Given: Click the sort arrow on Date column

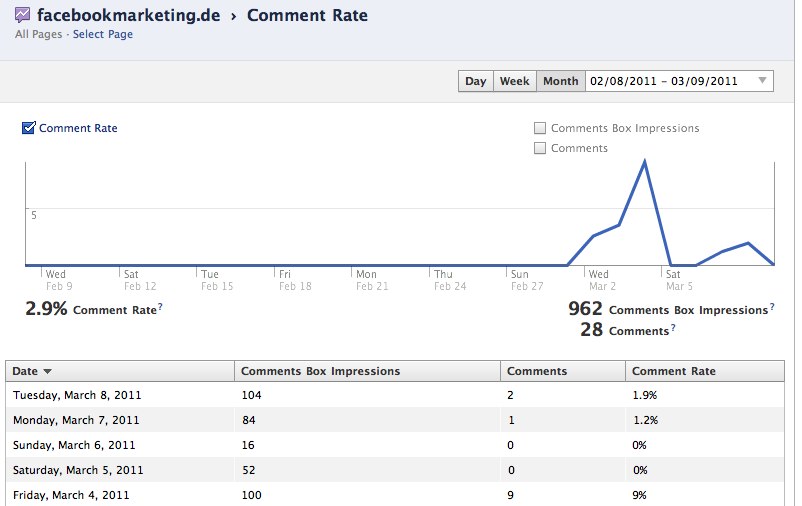Looking at the screenshot, I should coord(47,371).
